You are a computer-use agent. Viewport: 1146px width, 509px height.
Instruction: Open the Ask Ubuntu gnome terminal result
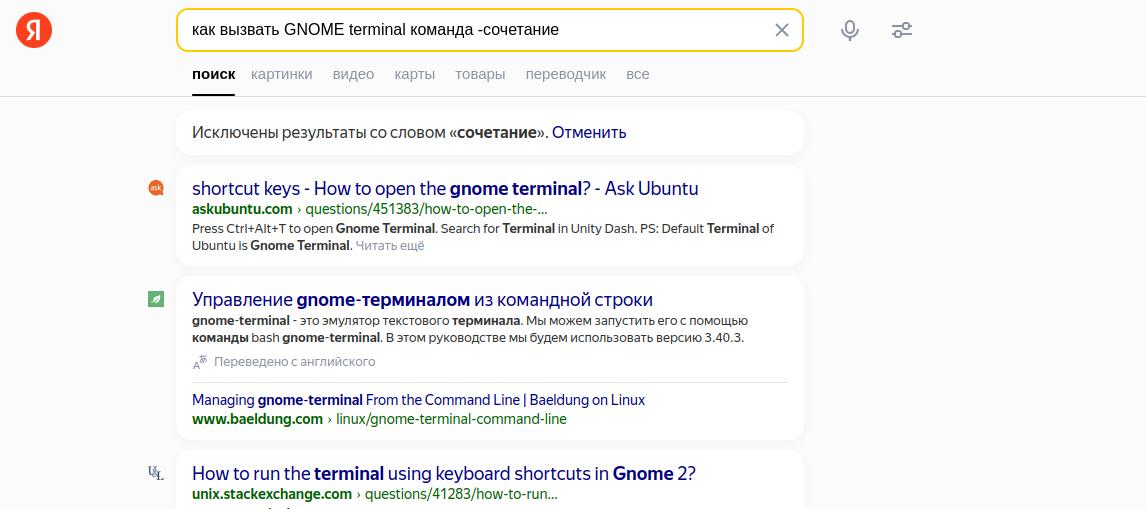pos(445,188)
